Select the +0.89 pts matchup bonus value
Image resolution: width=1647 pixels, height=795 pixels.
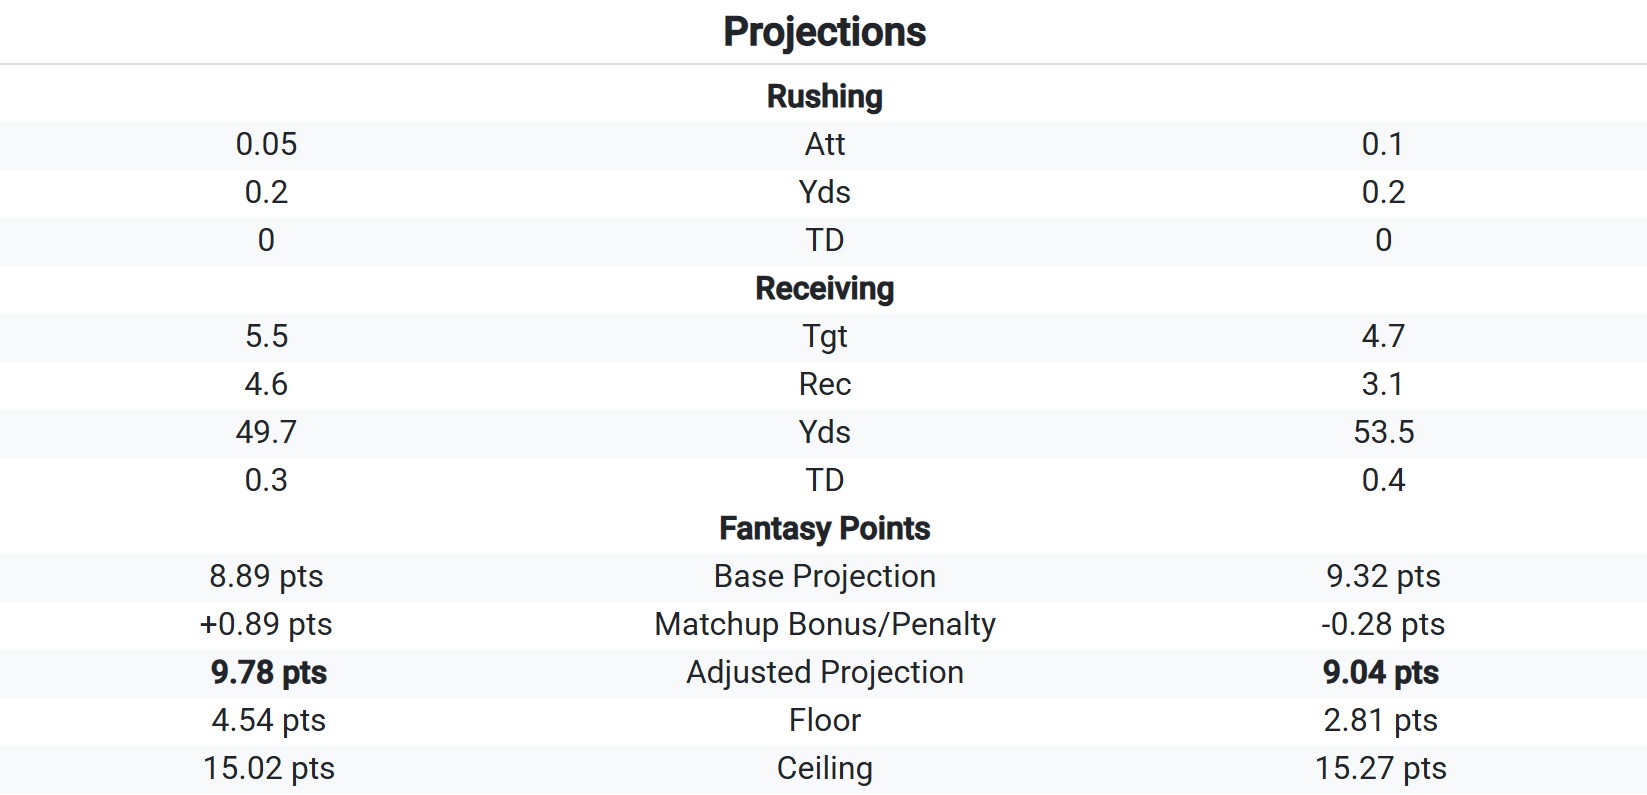266,624
